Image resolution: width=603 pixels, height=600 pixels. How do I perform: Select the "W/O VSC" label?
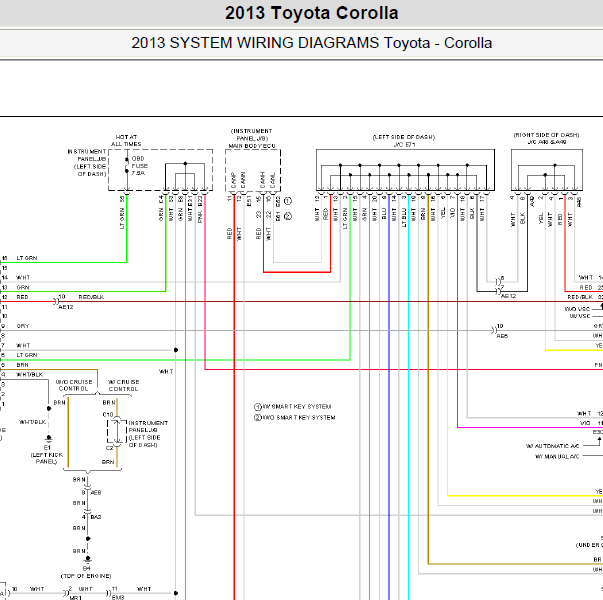point(577,309)
